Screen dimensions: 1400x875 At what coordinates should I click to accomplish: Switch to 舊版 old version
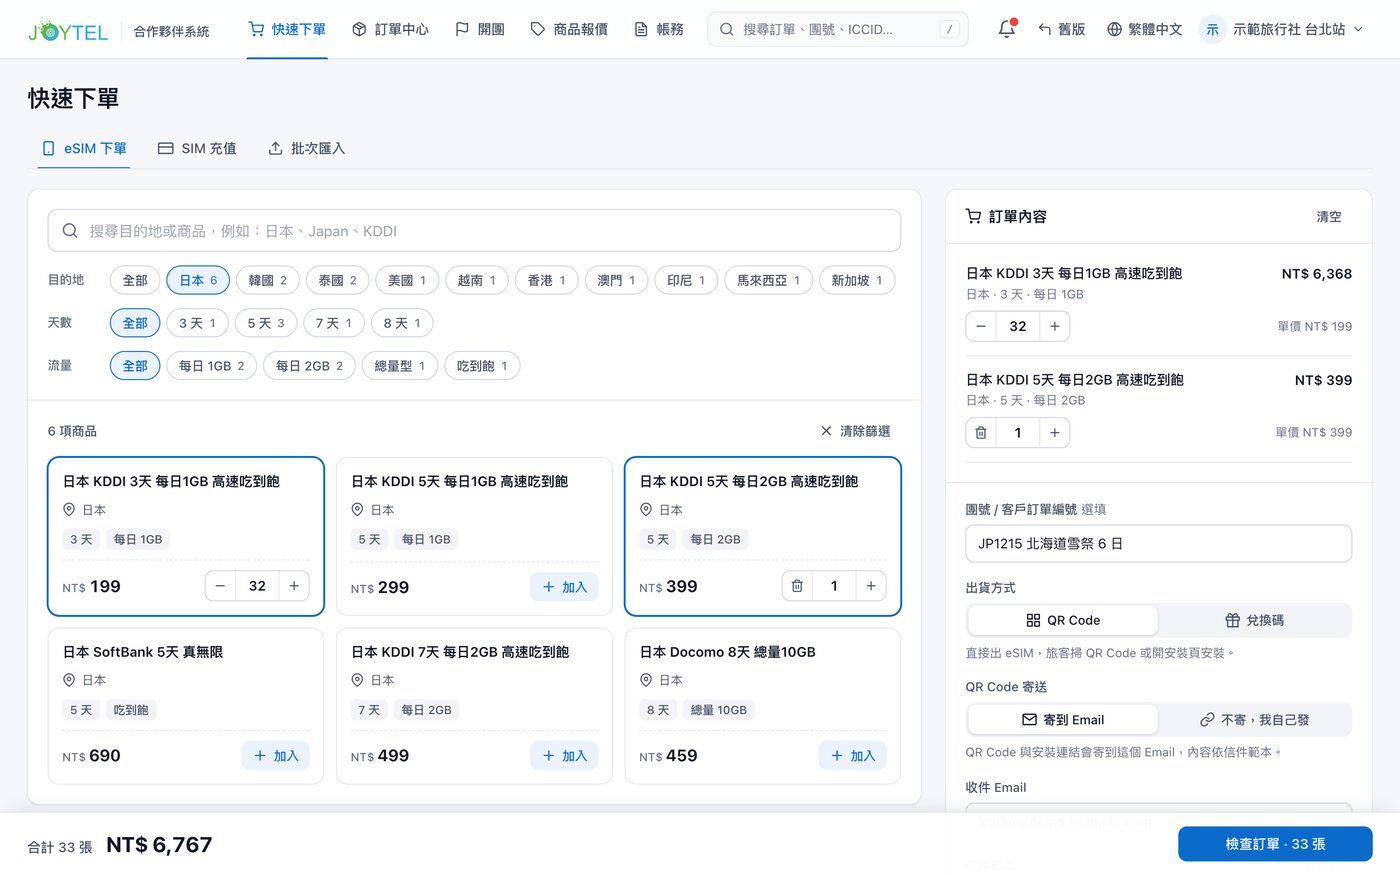coord(1062,29)
